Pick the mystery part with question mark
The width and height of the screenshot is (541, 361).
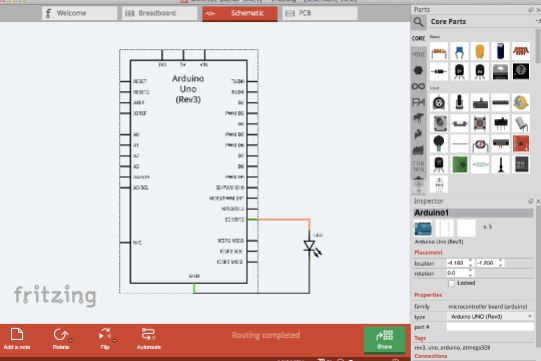click(521, 71)
